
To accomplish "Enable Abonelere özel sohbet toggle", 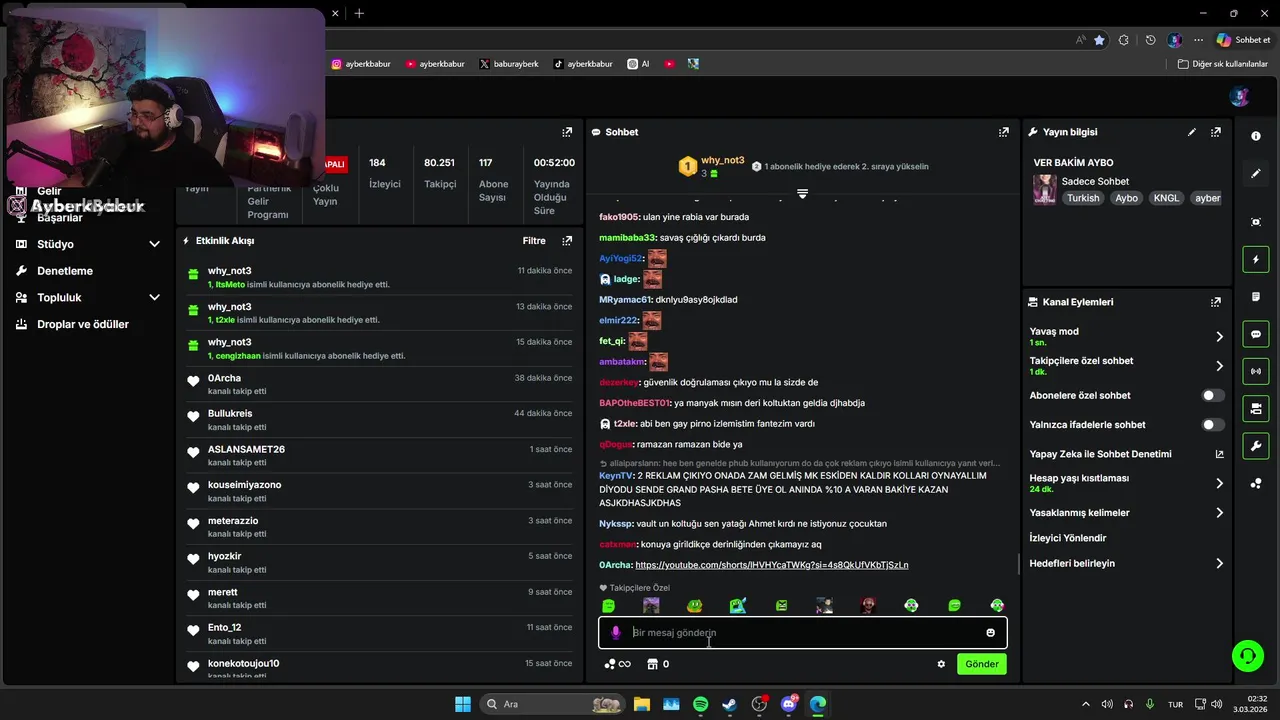I will click(x=1213, y=396).
